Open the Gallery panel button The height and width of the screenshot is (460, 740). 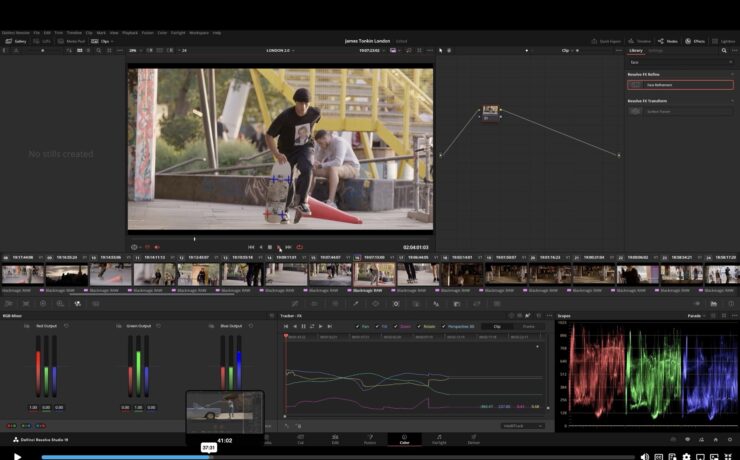point(16,42)
